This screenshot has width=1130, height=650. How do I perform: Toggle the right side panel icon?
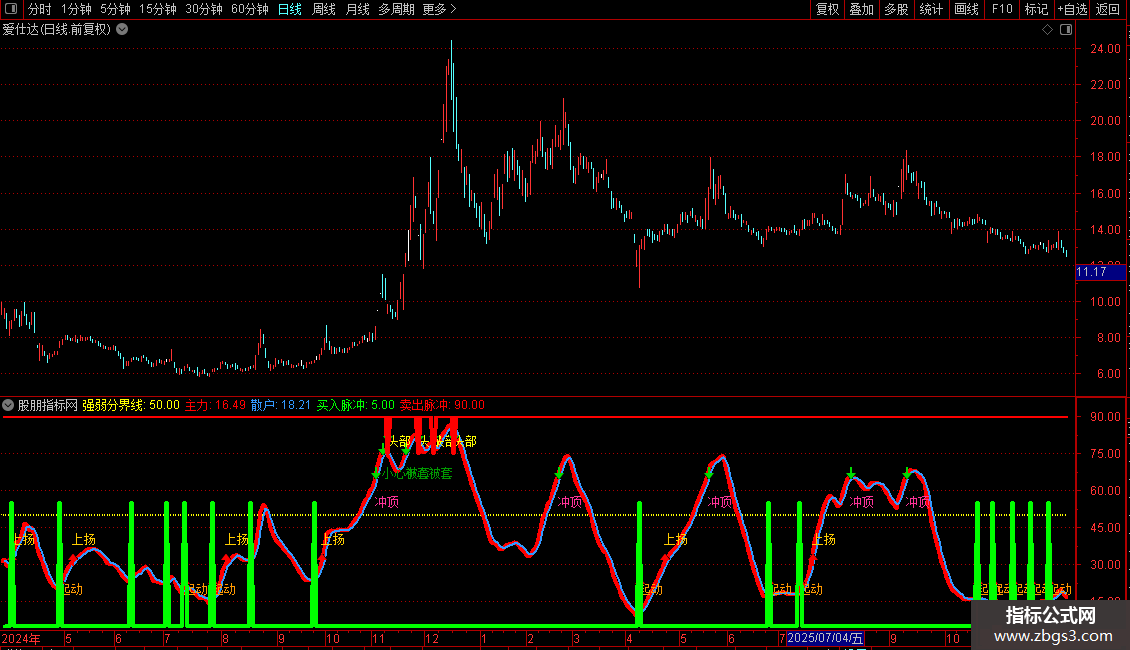[x=1066, y=30]
